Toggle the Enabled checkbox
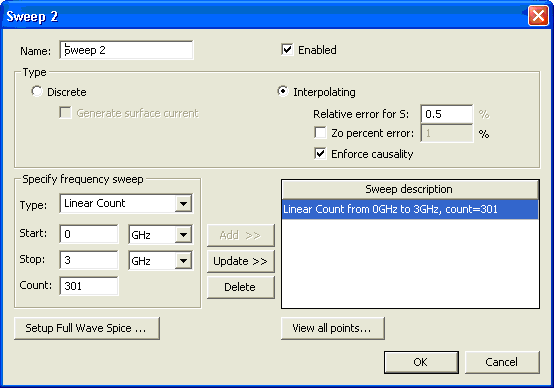Image resolution: width=554 pixels, height=388 pixels. click(x=287, y=50)
